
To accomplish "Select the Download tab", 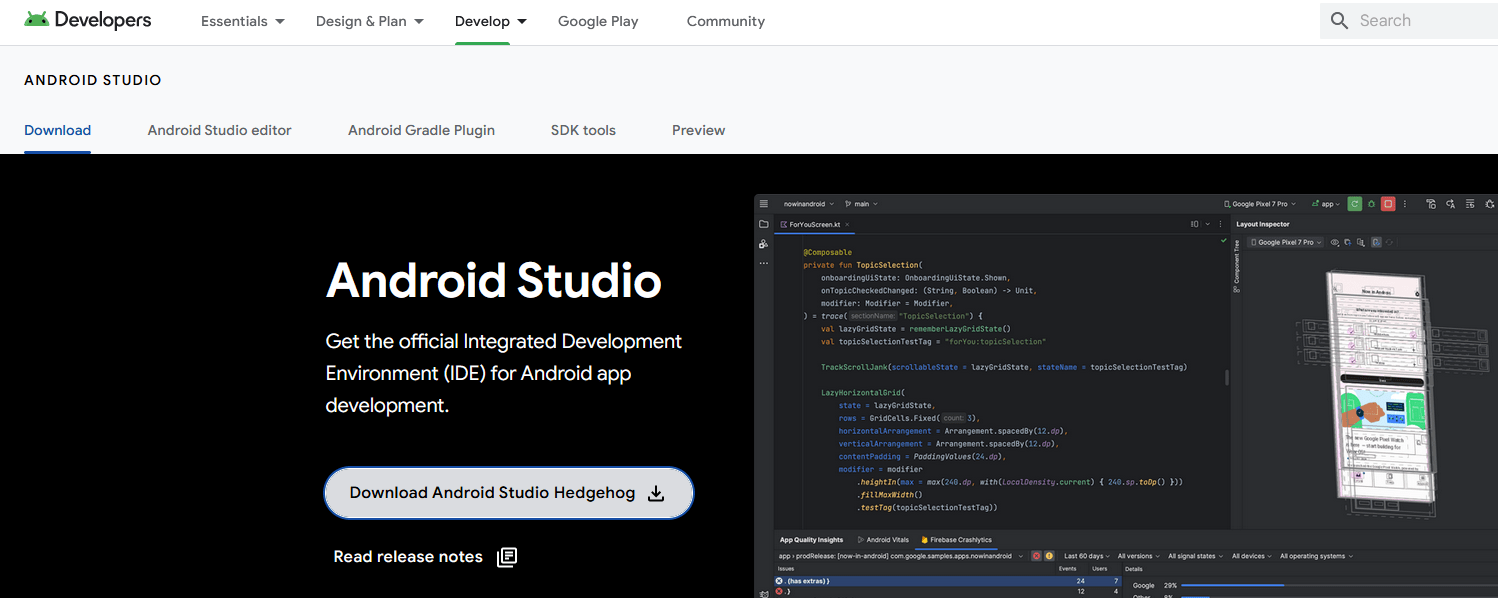I will click(58, 130).
